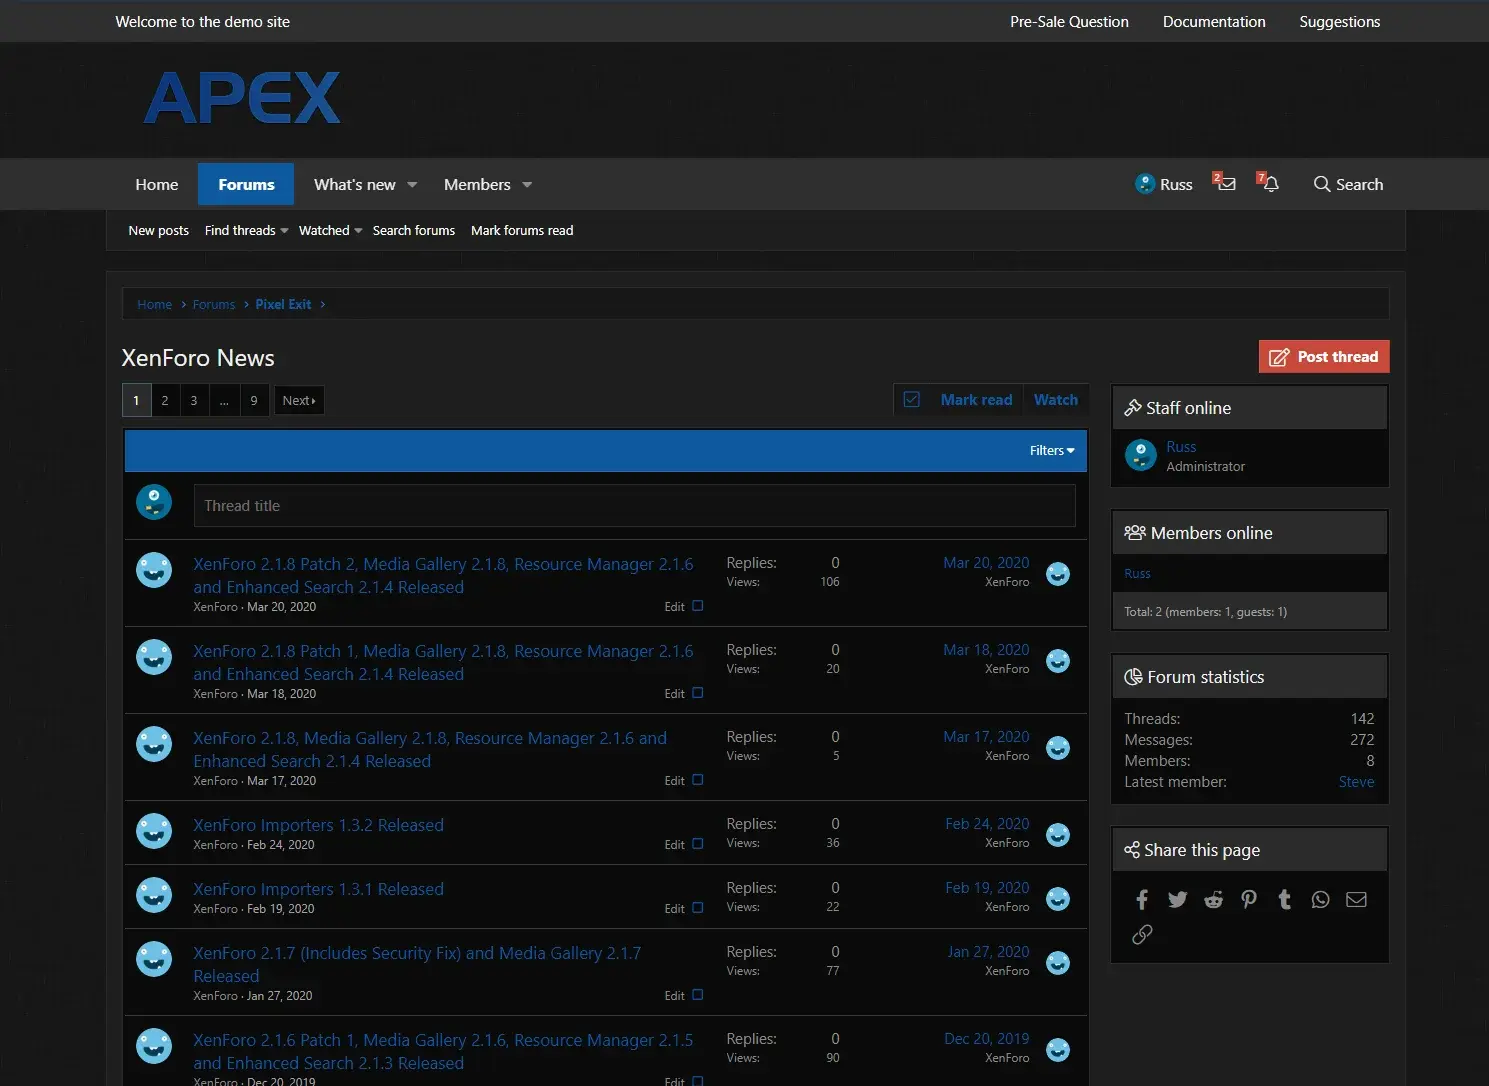Check the box for Mar 20, 2020 thread
The image size is (1489, 1086).
click(x=698, y=606)
